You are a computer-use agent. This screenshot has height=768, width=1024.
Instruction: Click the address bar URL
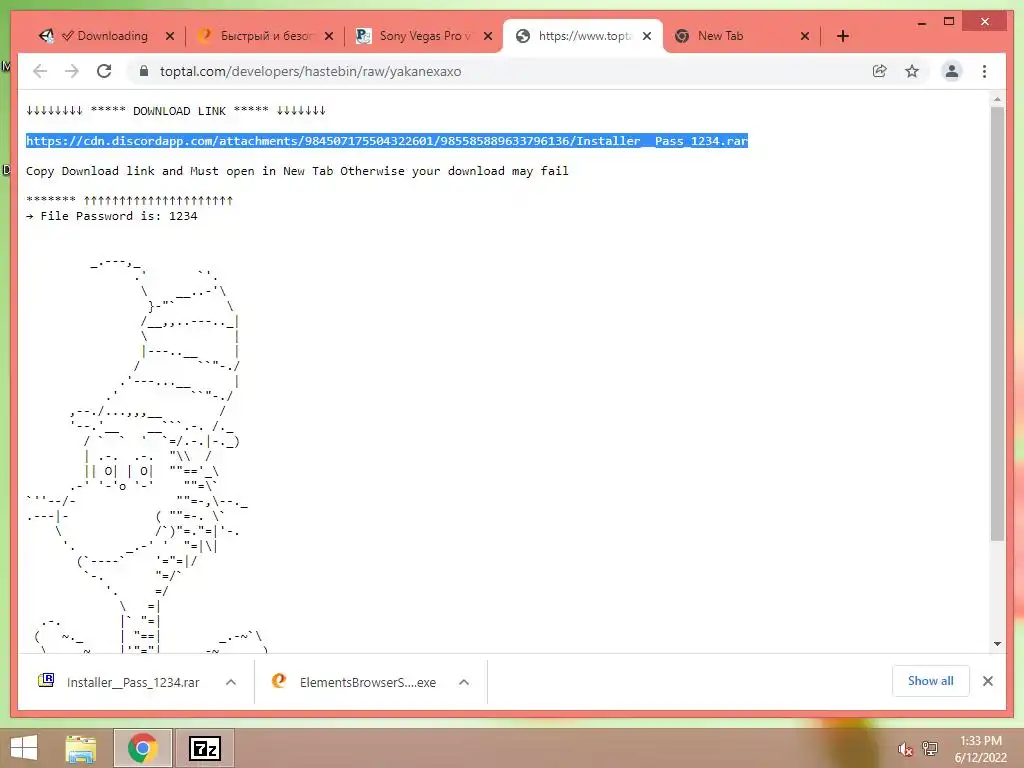[x=310, y=71]
